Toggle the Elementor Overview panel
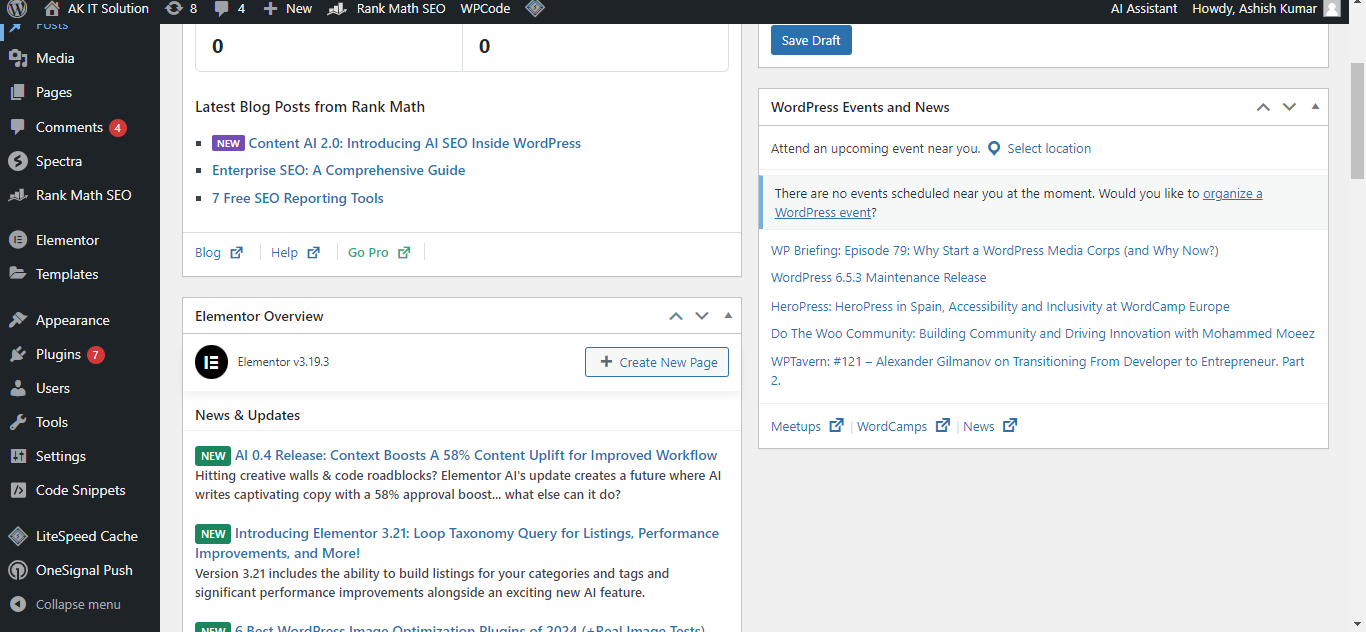Viewport: 1366px width, 632px height. [x=728, y=316]
